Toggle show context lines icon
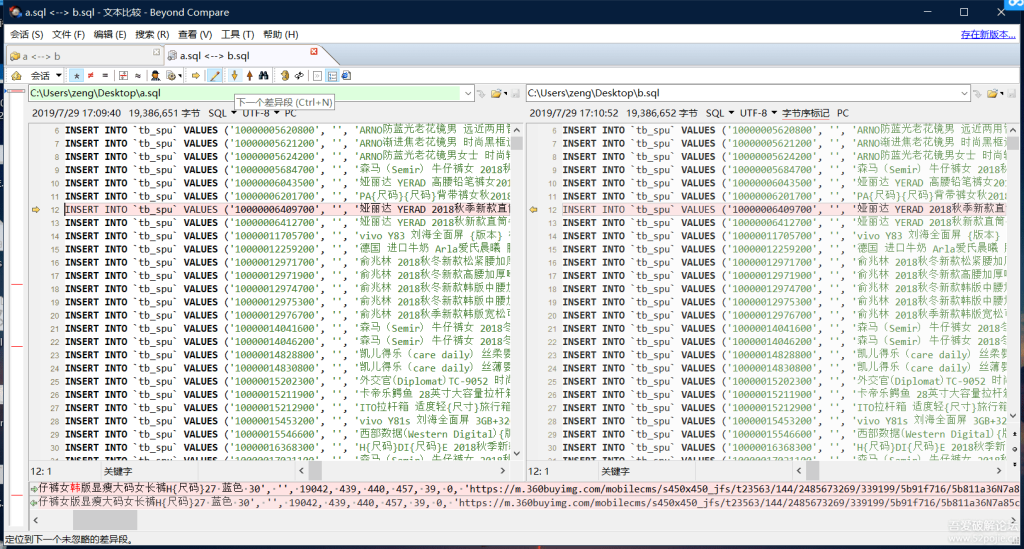This screenshot has width=1024, height=549. pos(123,76)
